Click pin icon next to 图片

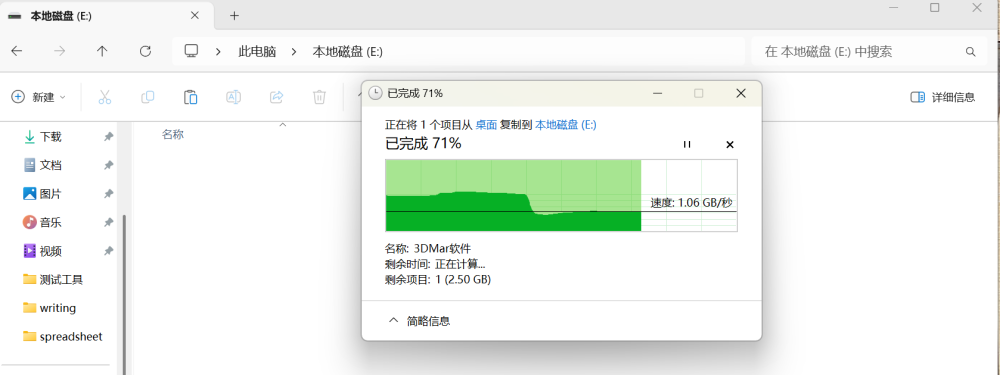tap(109, 193)
